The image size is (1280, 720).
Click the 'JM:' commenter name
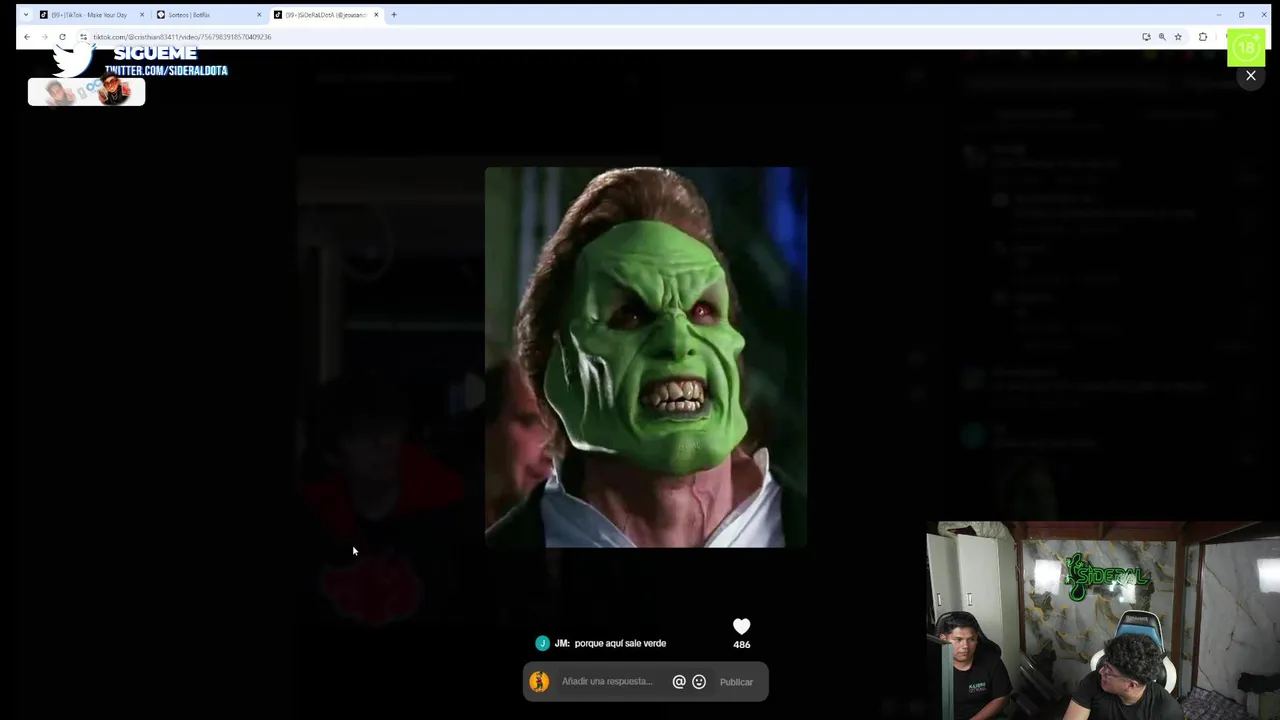562,643
